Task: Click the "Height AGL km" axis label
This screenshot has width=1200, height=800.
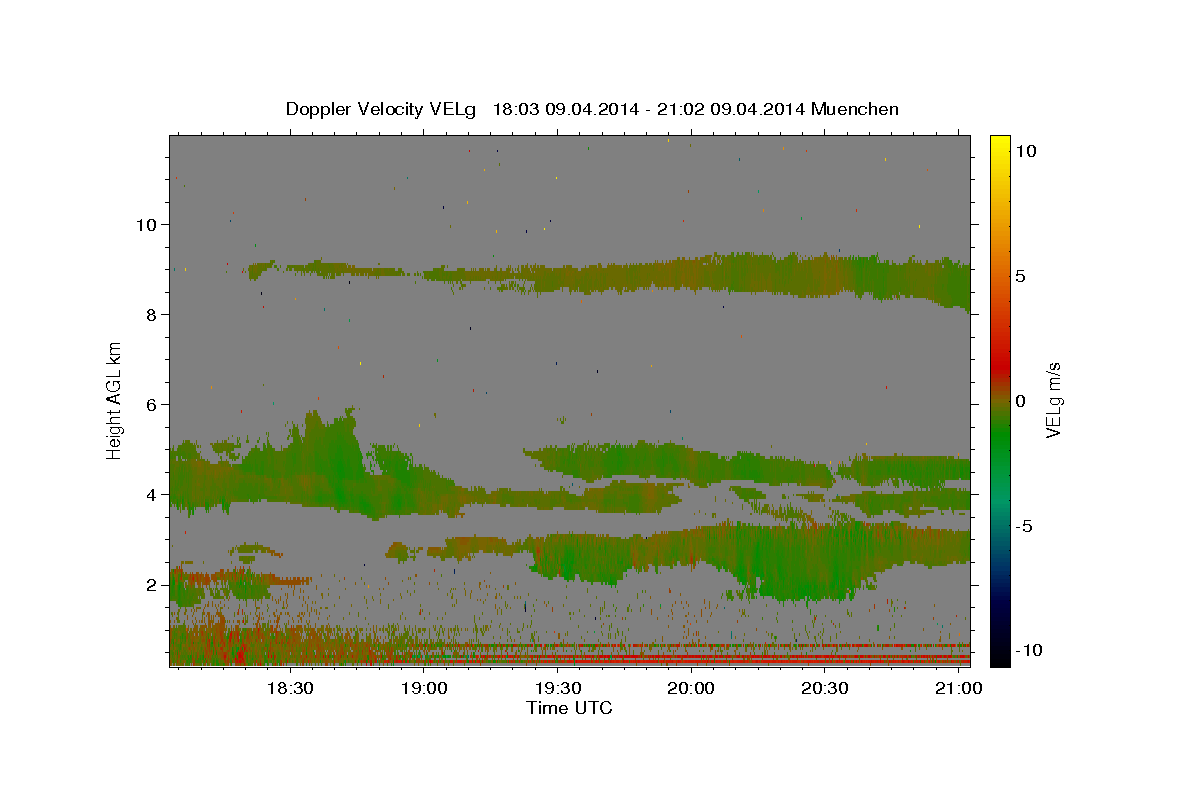Action: (114, 400)
